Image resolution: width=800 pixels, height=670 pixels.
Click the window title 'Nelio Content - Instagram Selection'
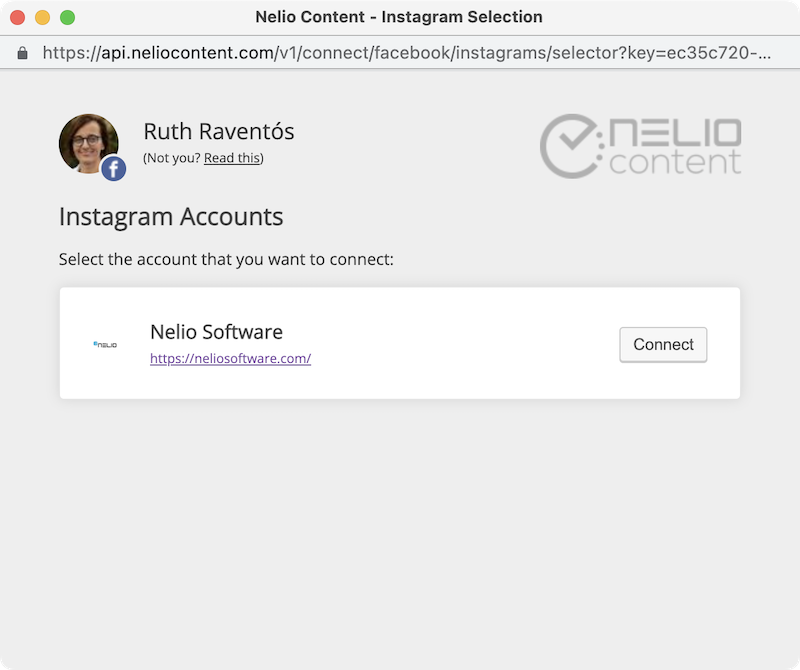point(399,17)
